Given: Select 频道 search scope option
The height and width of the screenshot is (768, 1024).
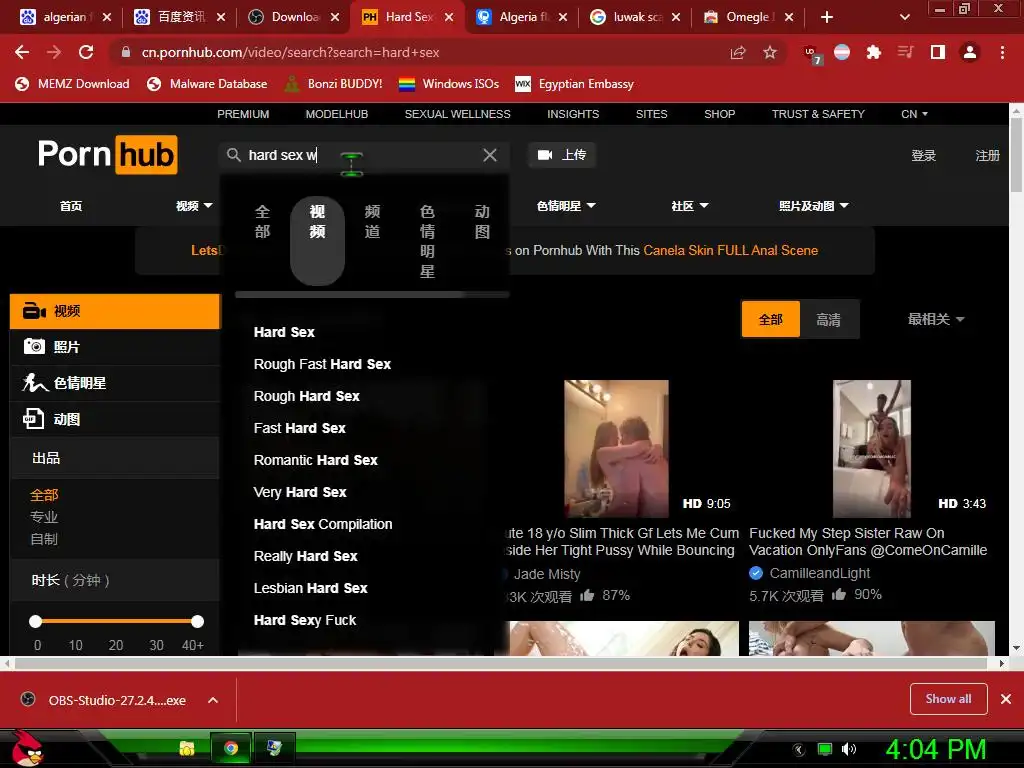Looking at the screenshot, I should pos(372,221).
